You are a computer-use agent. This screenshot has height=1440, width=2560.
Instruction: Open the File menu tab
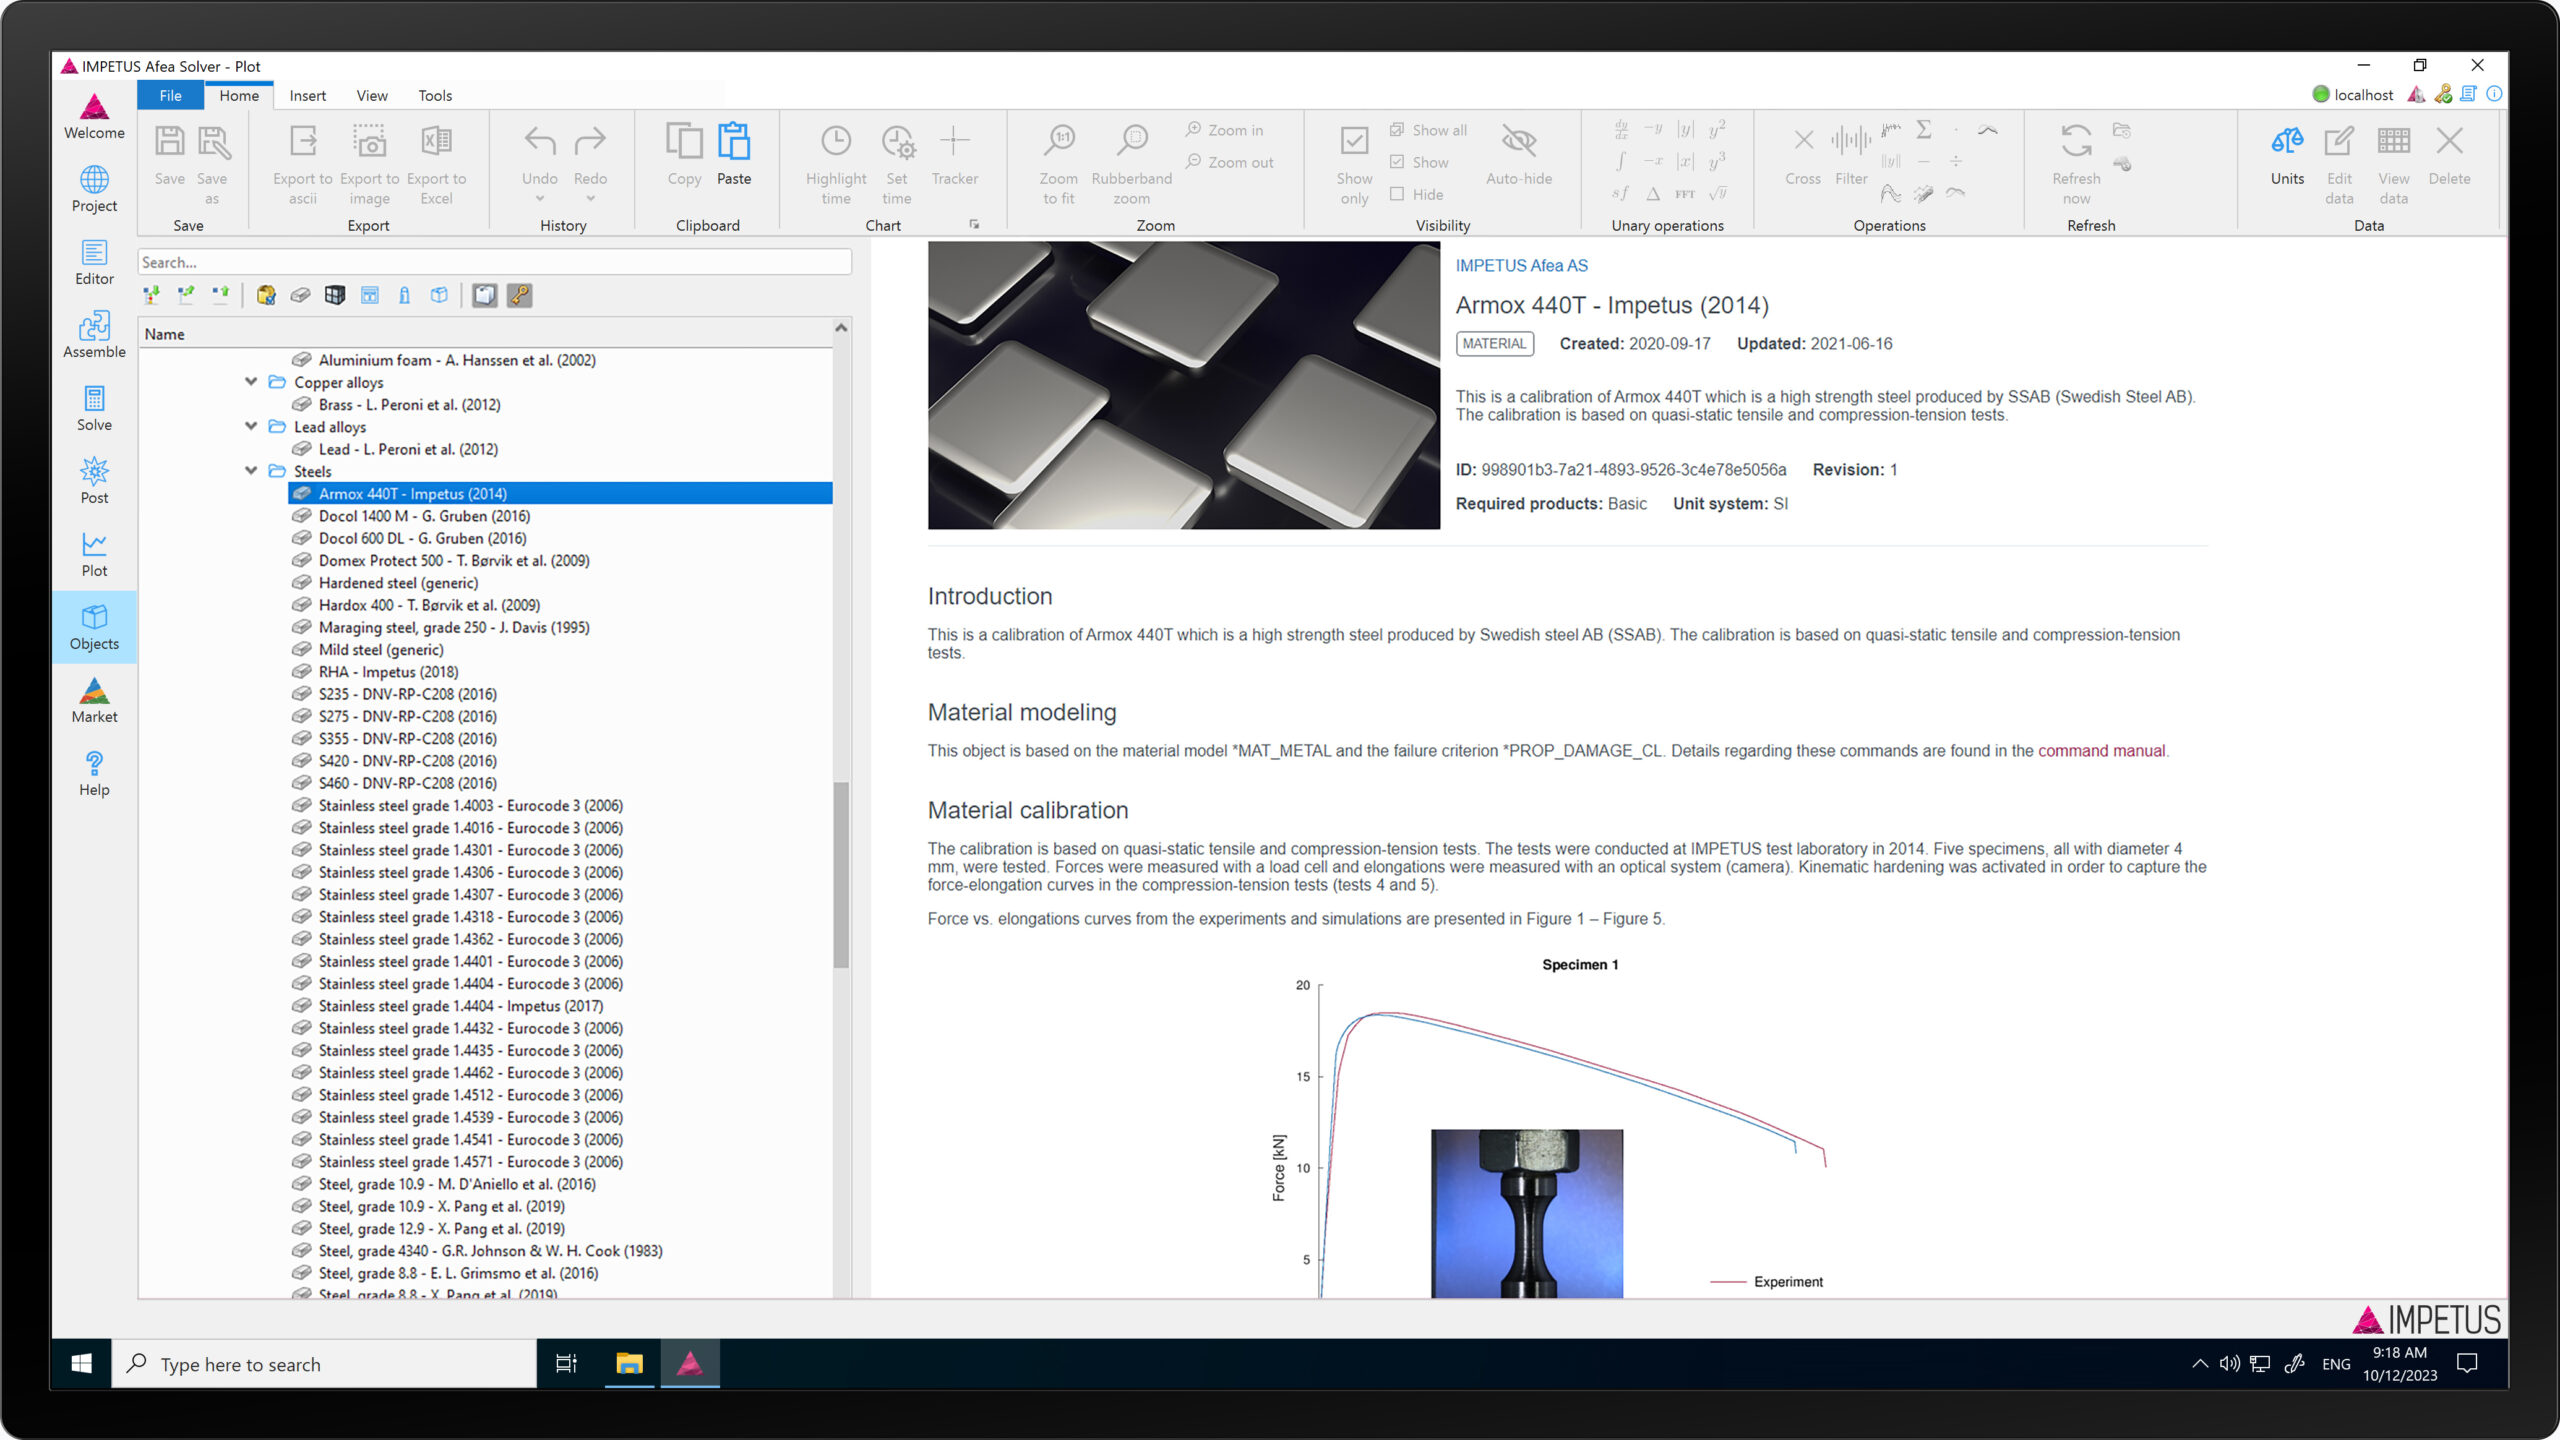(x=170, y=95)
